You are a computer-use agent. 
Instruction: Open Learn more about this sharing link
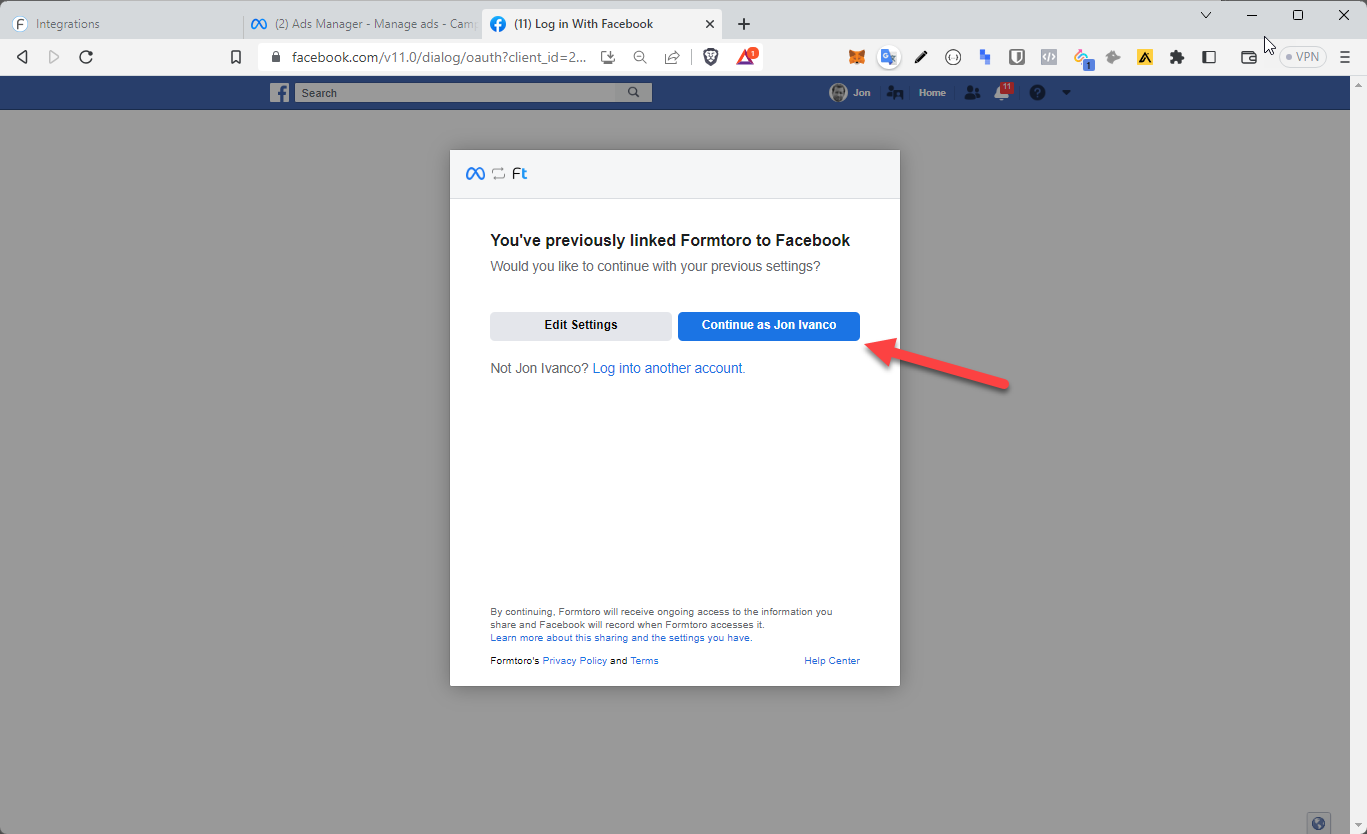pyautogui.click(x=621, y=638)
